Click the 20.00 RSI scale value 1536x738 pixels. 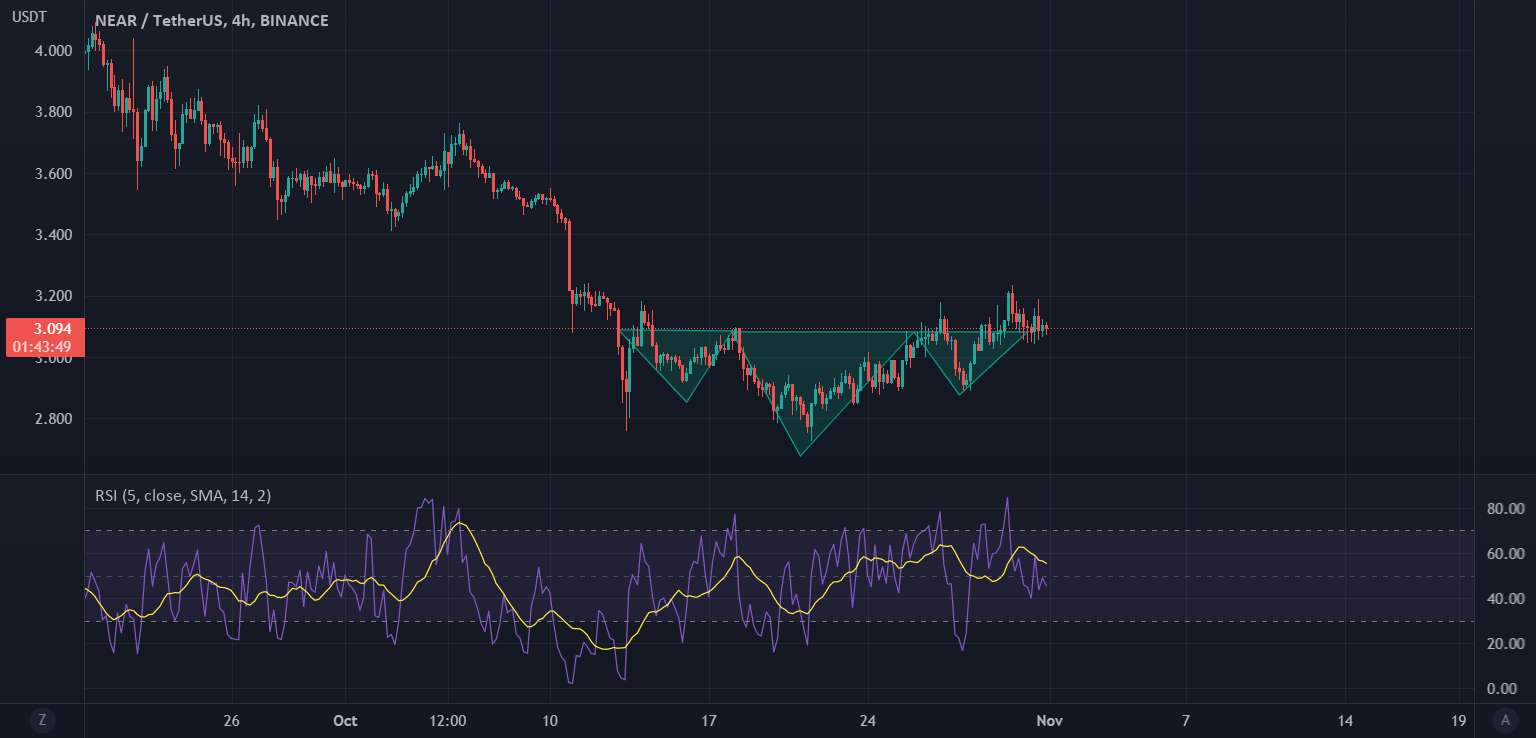(x=1504, y=644)
